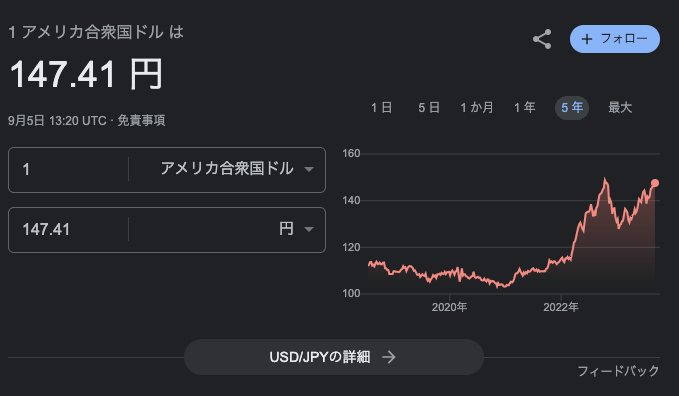679x396 pixels.
Task: Click arrow icon beside USD/JPYの詳細
Action: 389,357
